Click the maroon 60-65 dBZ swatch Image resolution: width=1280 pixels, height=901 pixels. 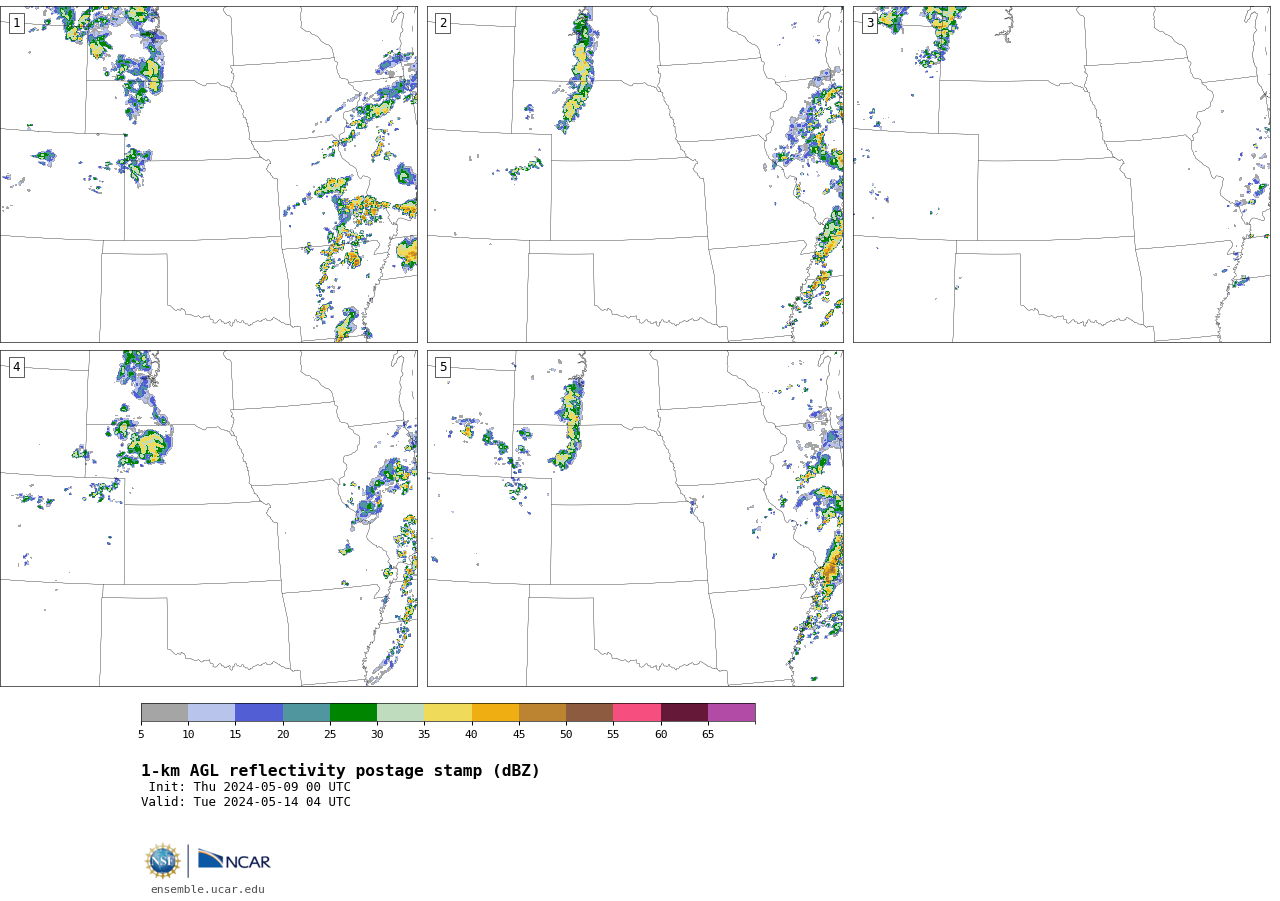684,712
